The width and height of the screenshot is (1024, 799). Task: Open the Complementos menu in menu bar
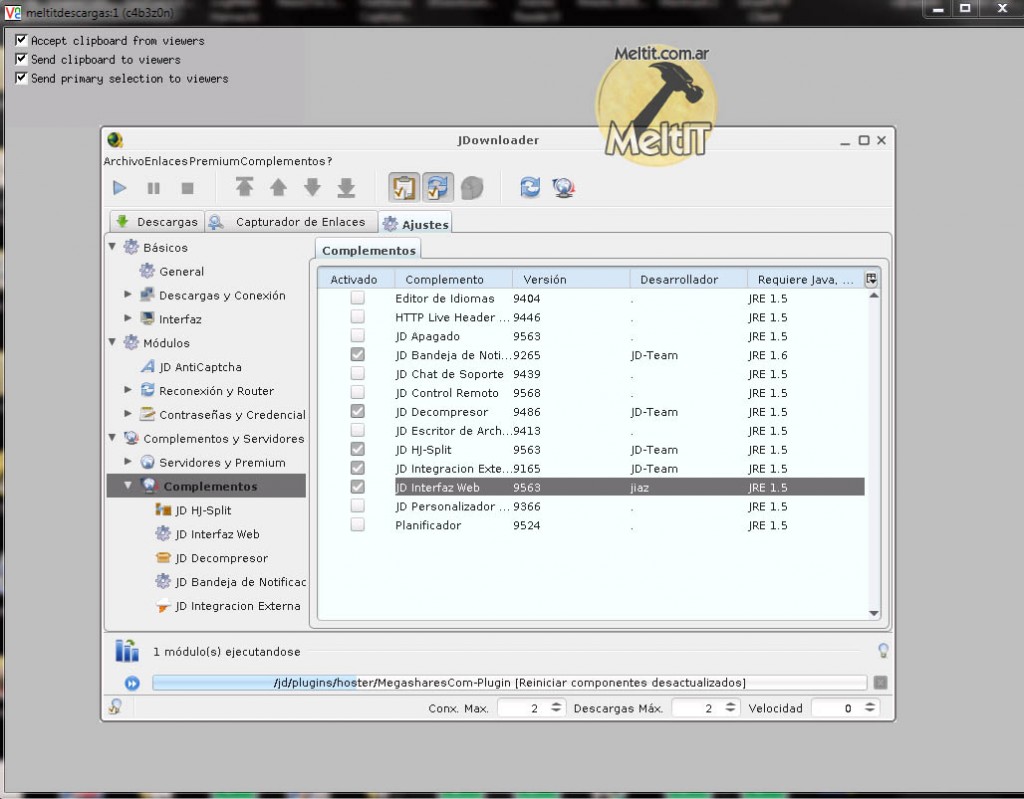pos(283,161)
